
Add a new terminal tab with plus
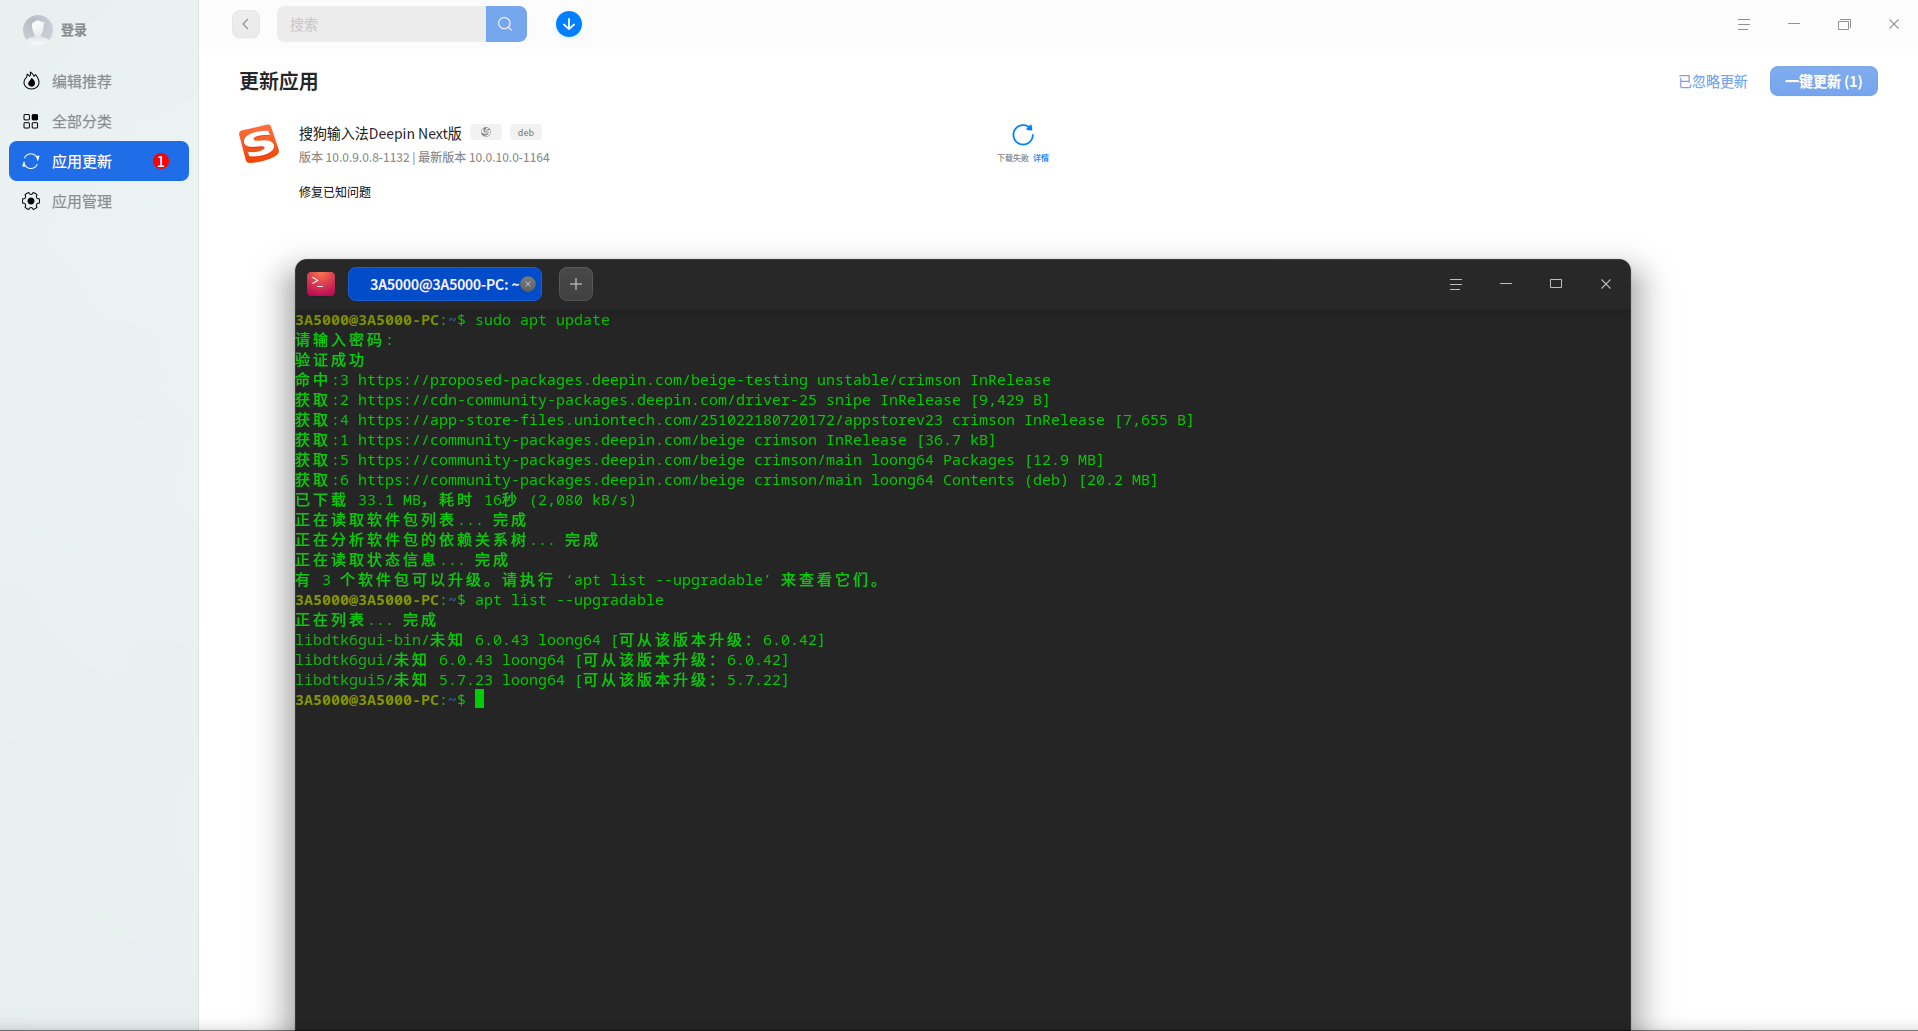576,284
